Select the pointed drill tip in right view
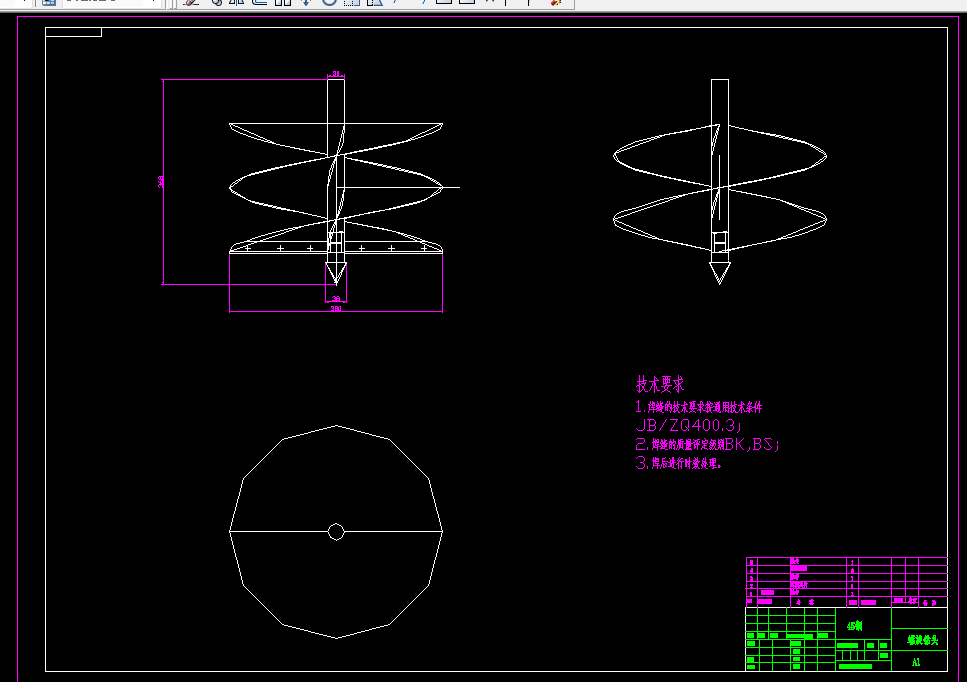Image resolution: width=967 pixels, height=682 pixels. coord(720,273)
